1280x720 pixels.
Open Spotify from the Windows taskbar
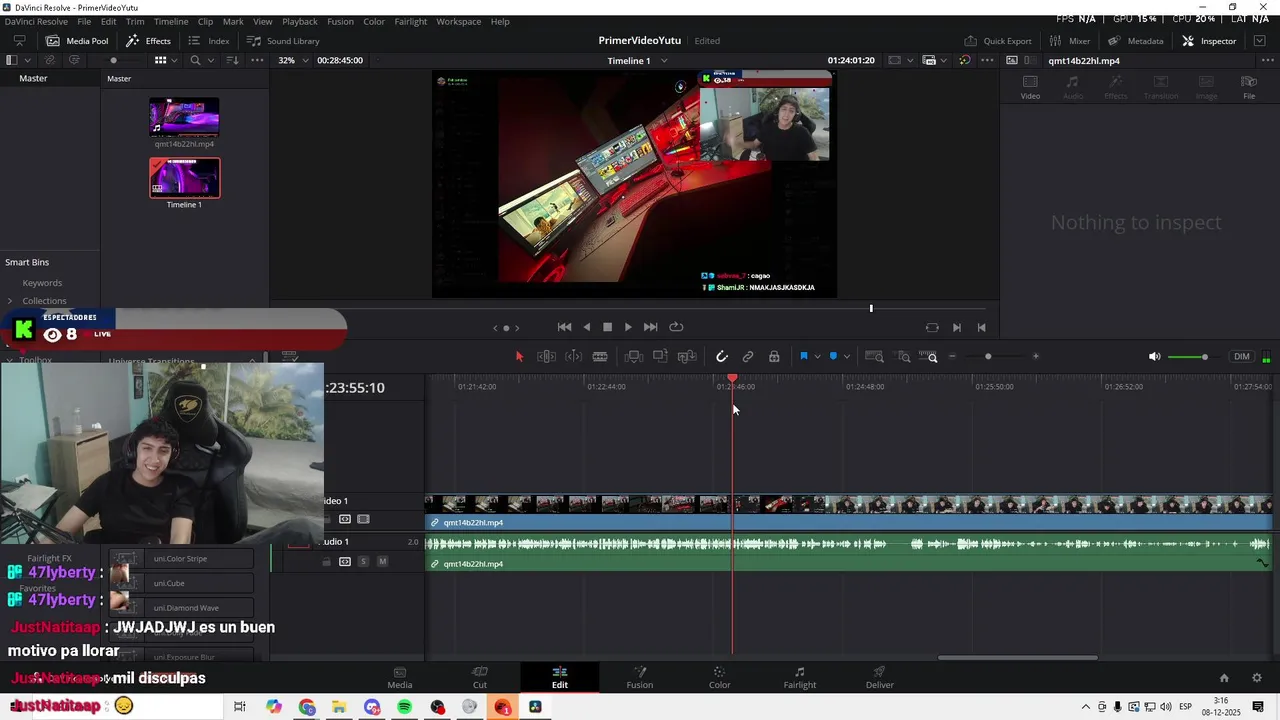405,707
